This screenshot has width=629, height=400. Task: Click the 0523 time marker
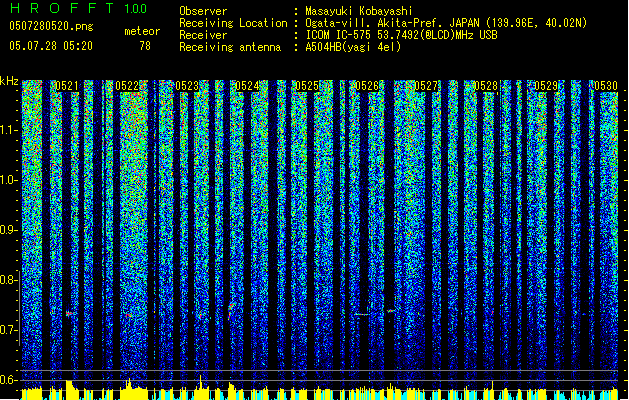[187, 86]
